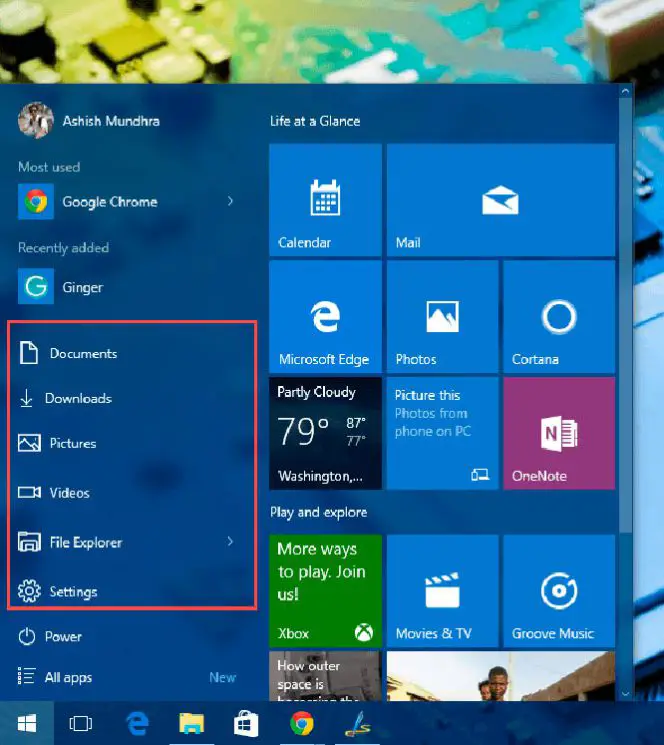Click the Google Chrome icon in Most used
664x745 pixels.
[36, 201]
